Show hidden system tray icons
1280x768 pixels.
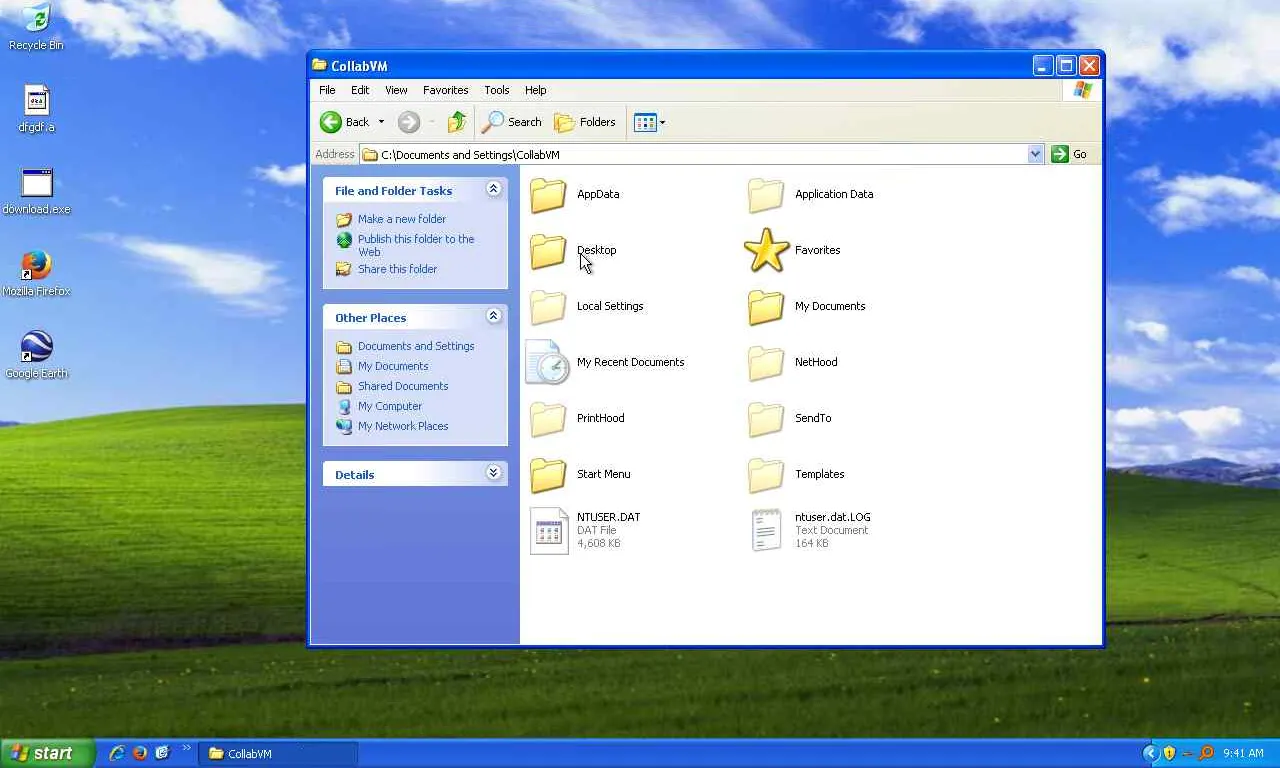[1150, 753]
